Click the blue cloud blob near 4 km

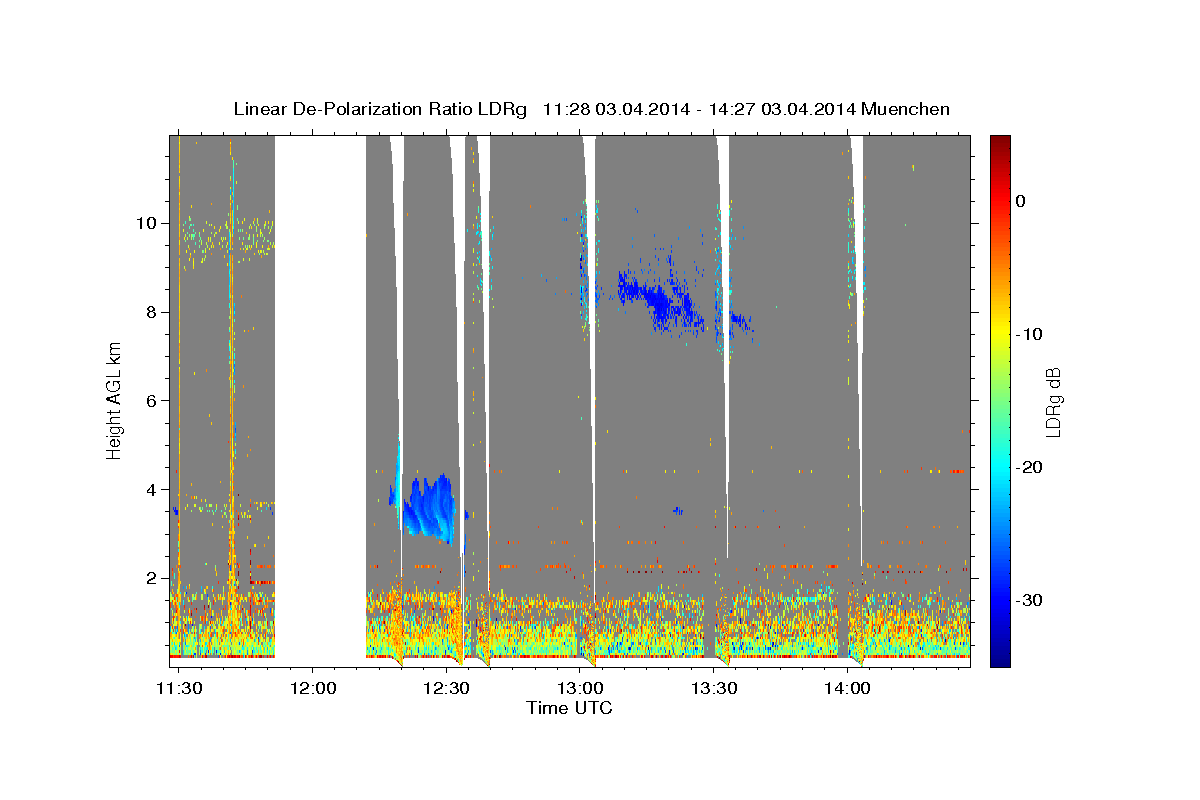coord(428,508)
